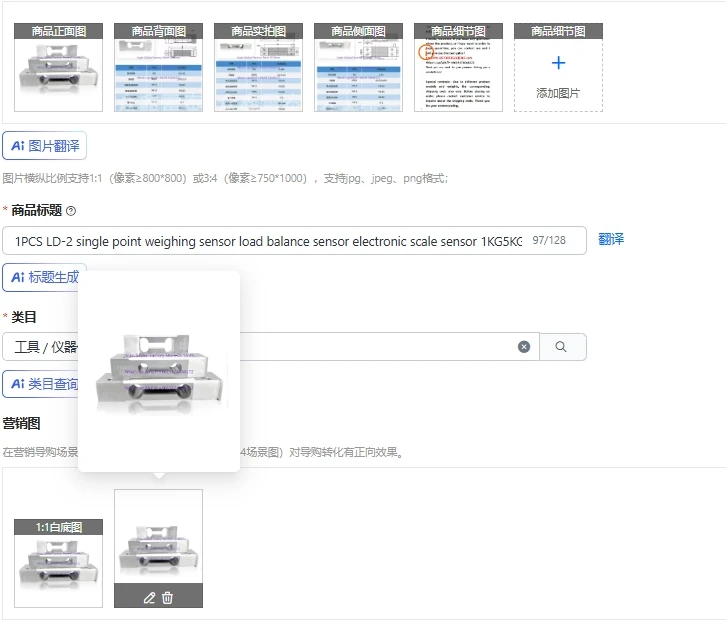Click the AI 图片翻译 button

tap(44, 146)
